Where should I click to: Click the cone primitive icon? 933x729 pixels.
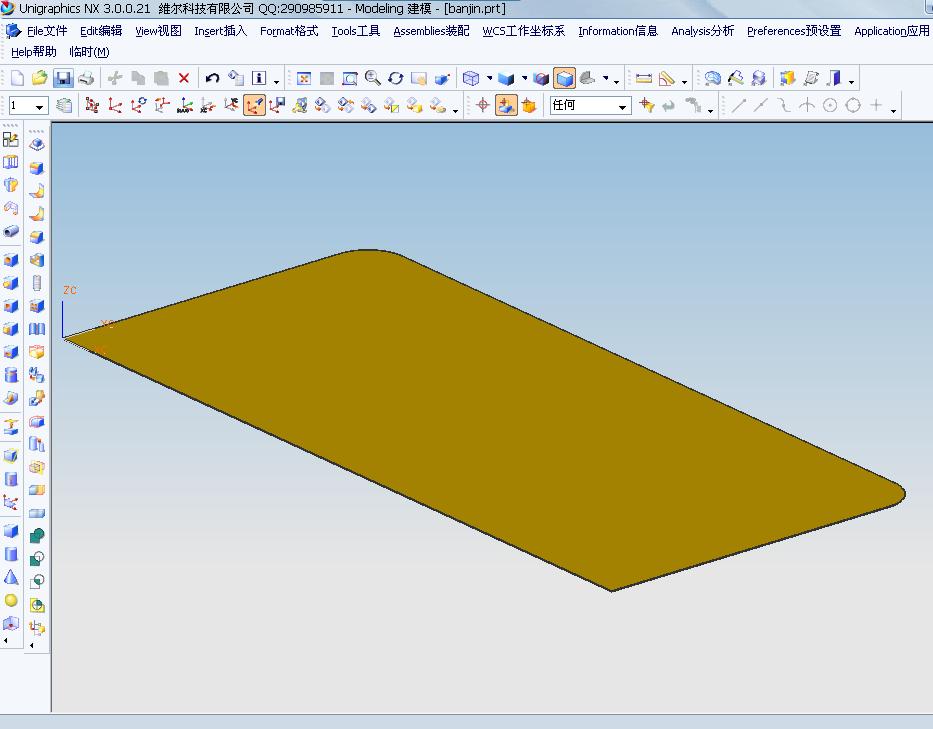(11, 577)
